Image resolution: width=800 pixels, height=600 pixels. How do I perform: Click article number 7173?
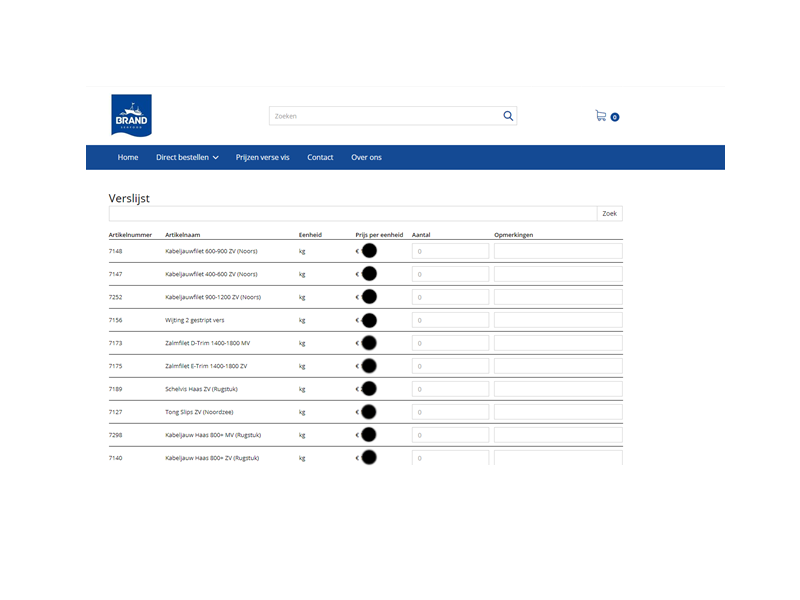click(115, 343)
